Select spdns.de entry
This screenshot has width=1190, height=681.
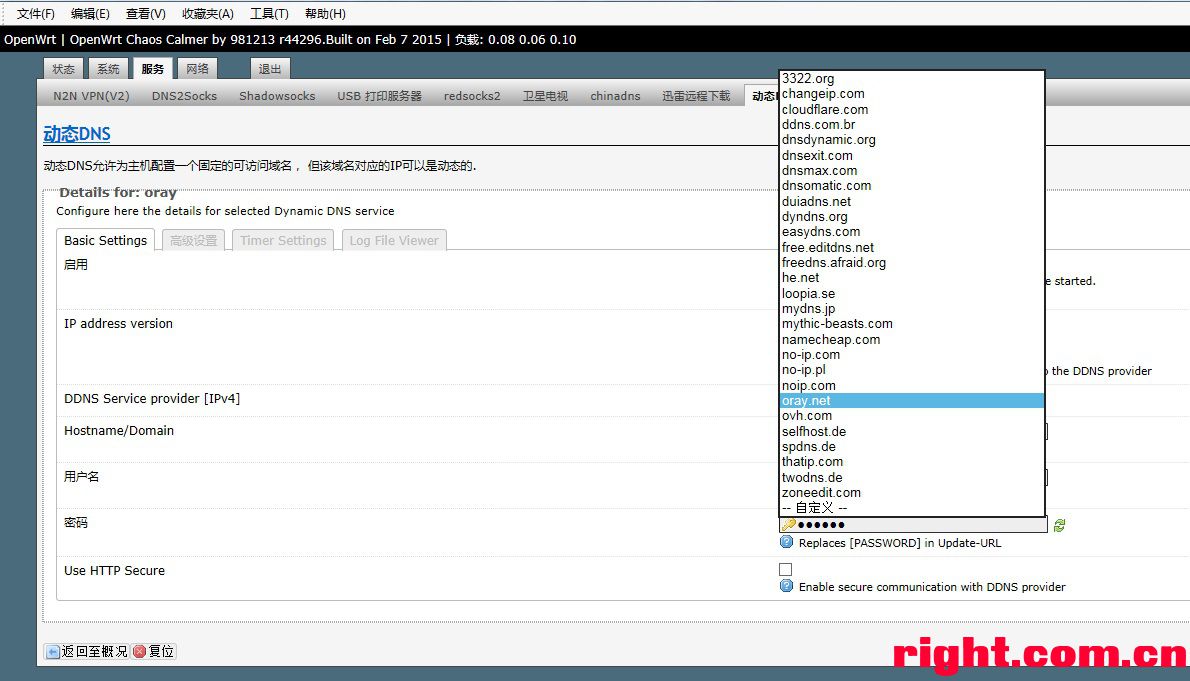point(912,446)
